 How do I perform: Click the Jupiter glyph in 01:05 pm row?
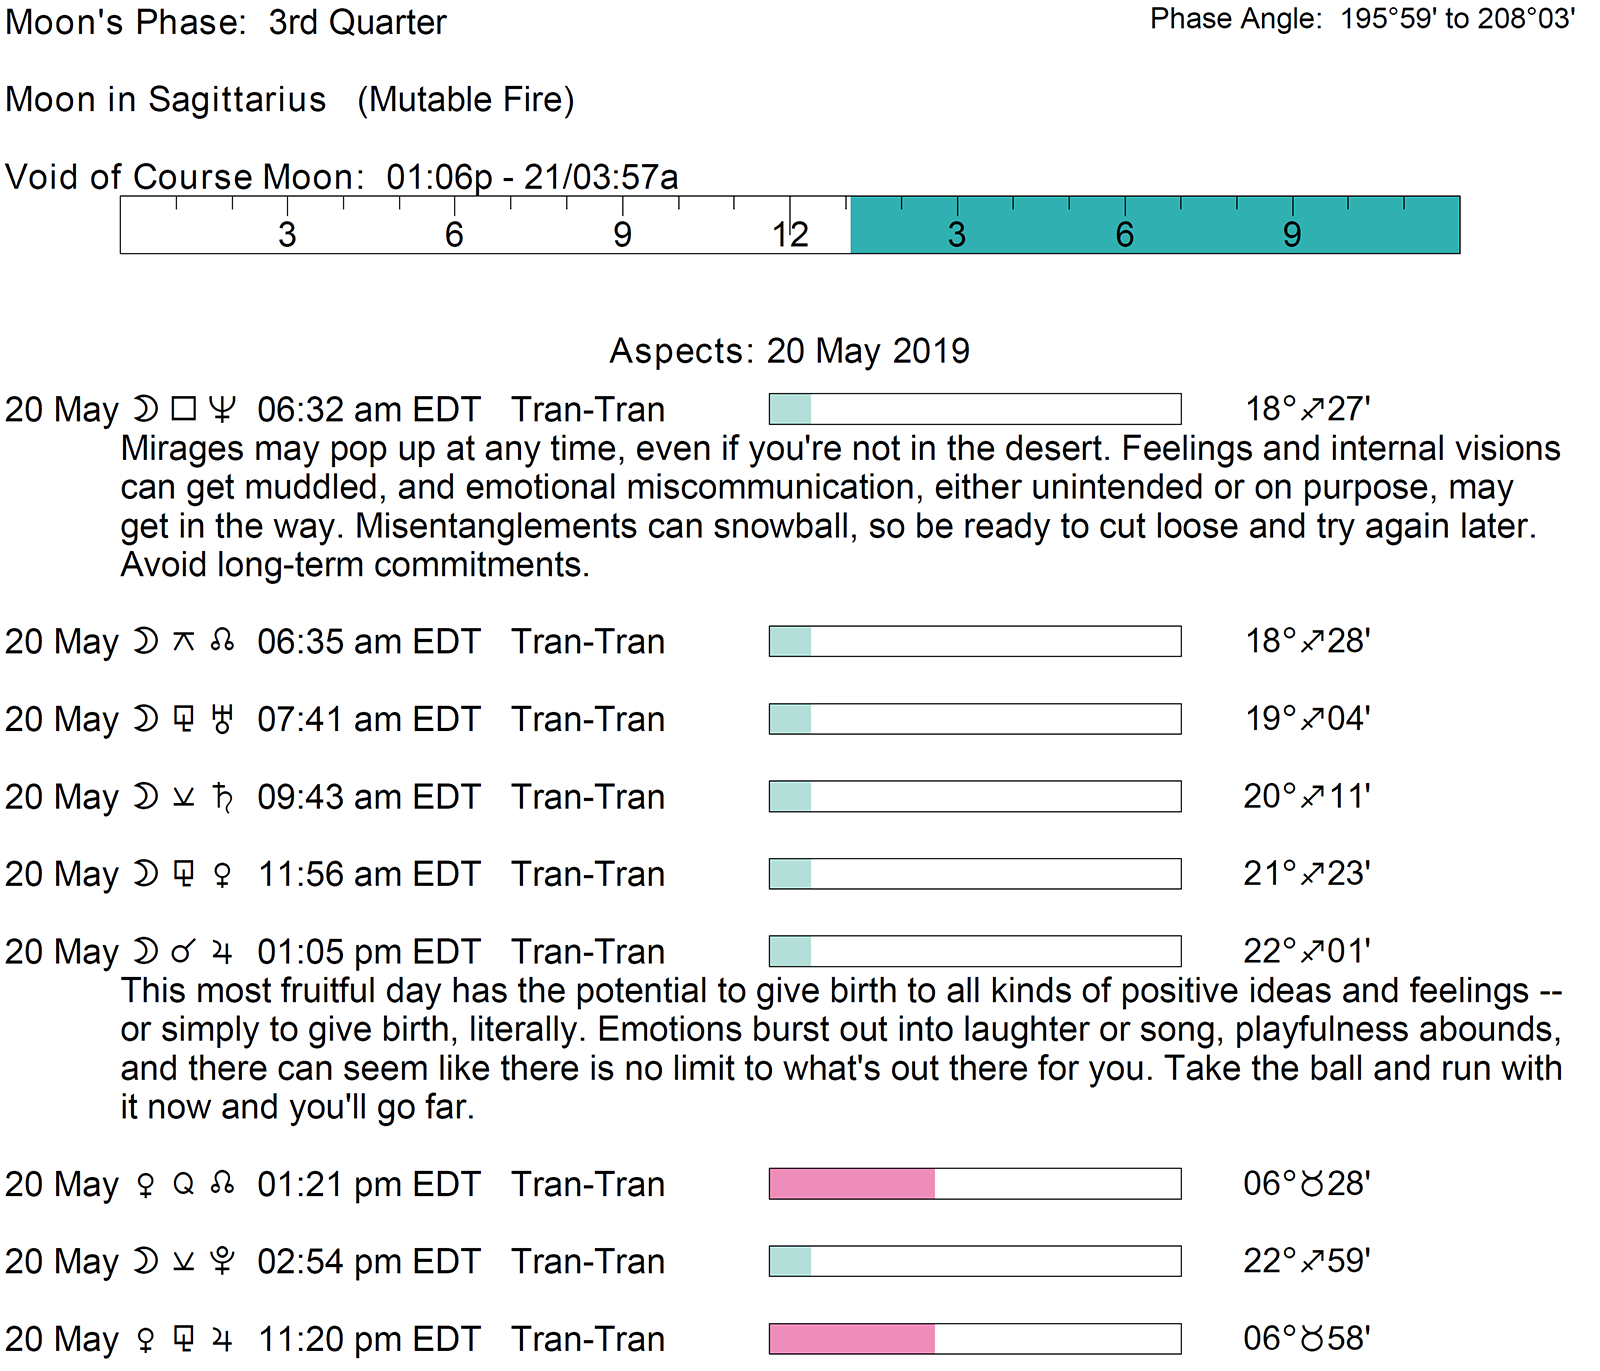[223, 952]
